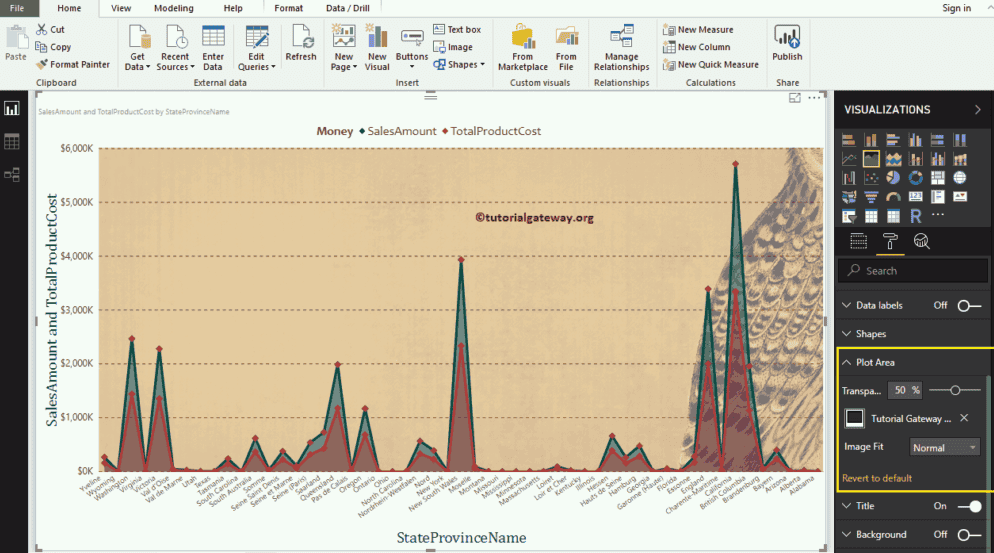Choose the Ribbon chart visualization
This screenshot has height=553, width=994.
click(960, 159)
